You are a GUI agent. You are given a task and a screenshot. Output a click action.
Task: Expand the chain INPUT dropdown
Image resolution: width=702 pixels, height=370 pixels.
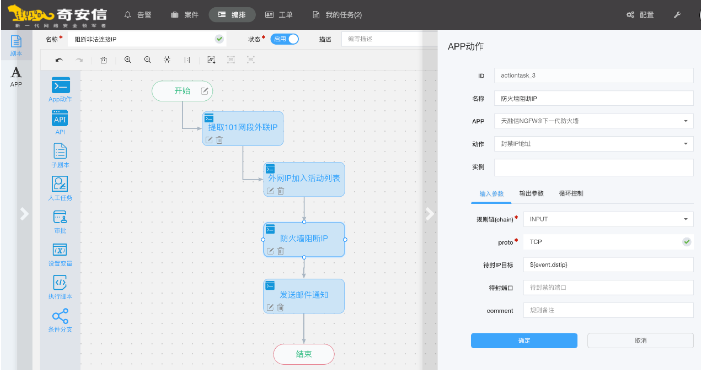pyautogui.click(x=608, y=219)
